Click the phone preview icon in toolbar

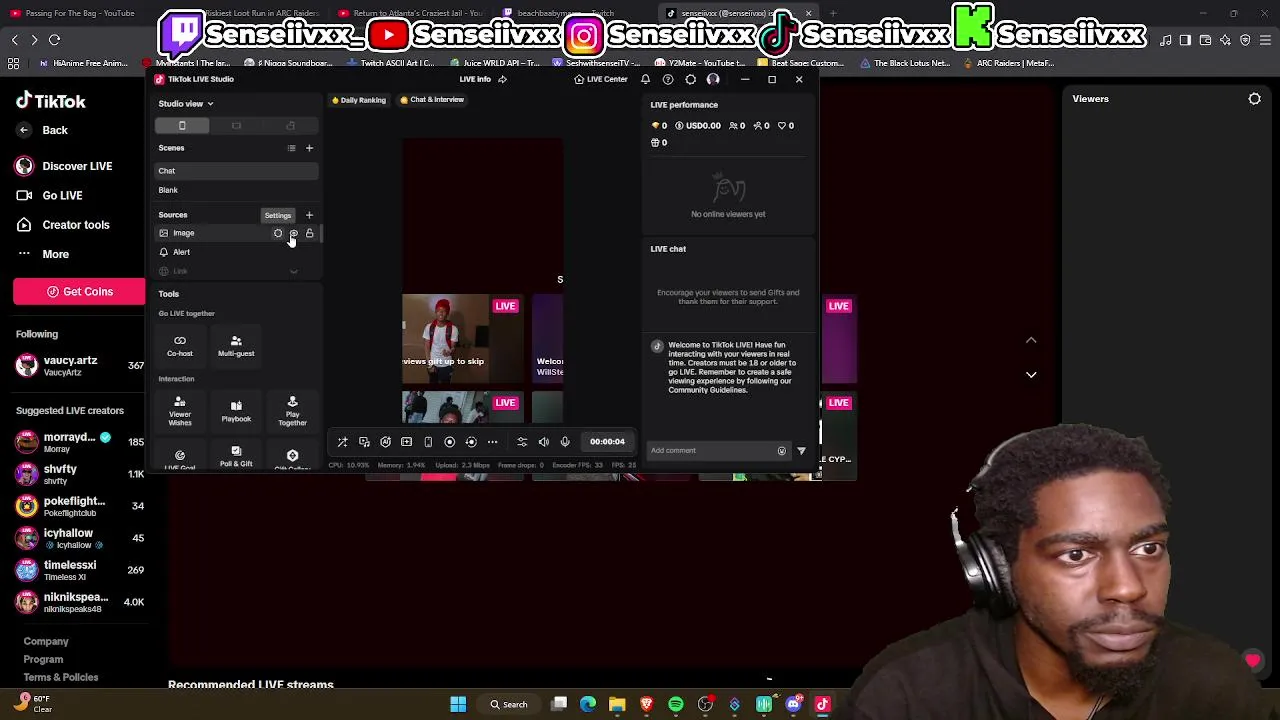click(x=428, y=442)
